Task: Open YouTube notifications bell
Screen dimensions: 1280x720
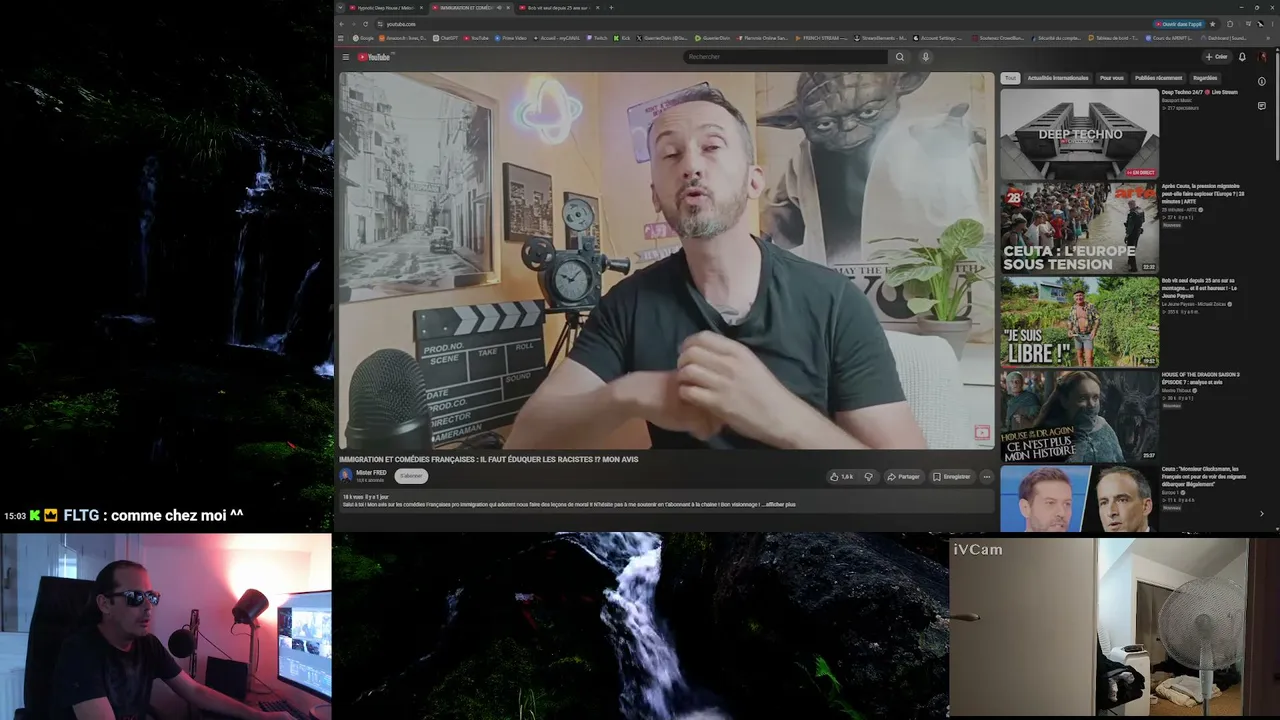Action: click(x=1242, y=57)
